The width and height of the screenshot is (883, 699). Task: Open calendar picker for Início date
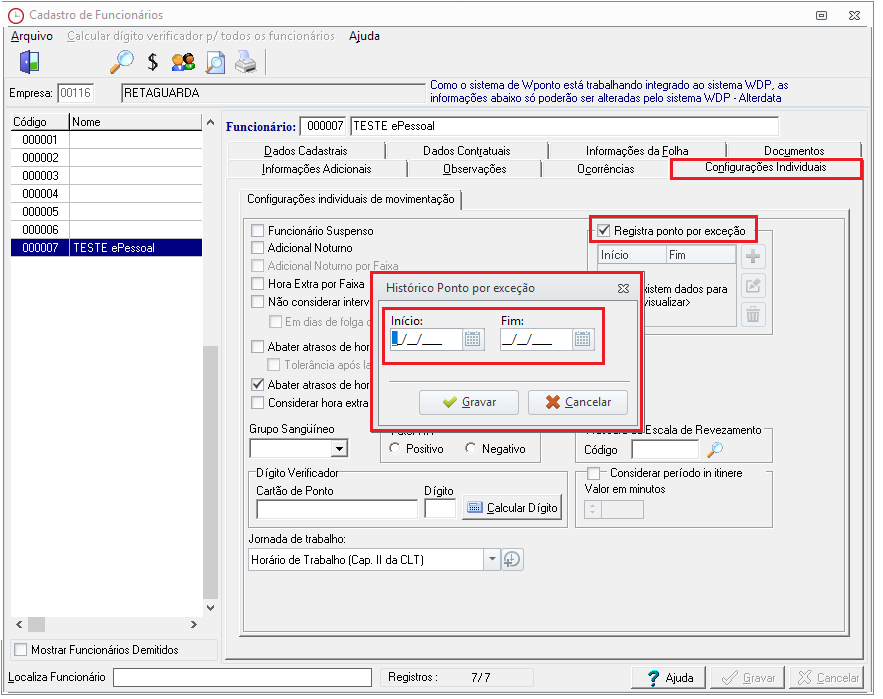coord(473,339)
